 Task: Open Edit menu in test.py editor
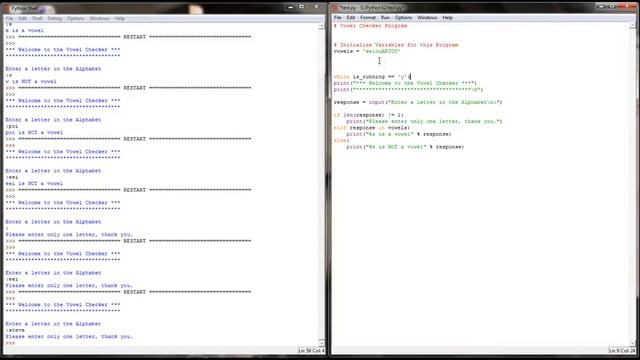coord(351,18)
